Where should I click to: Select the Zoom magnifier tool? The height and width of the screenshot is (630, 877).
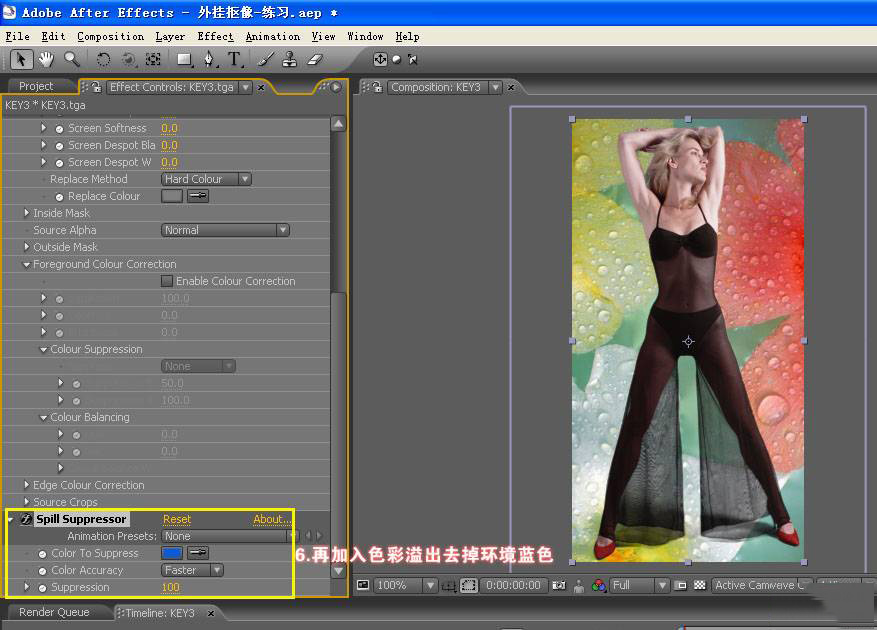pos(72,59)
